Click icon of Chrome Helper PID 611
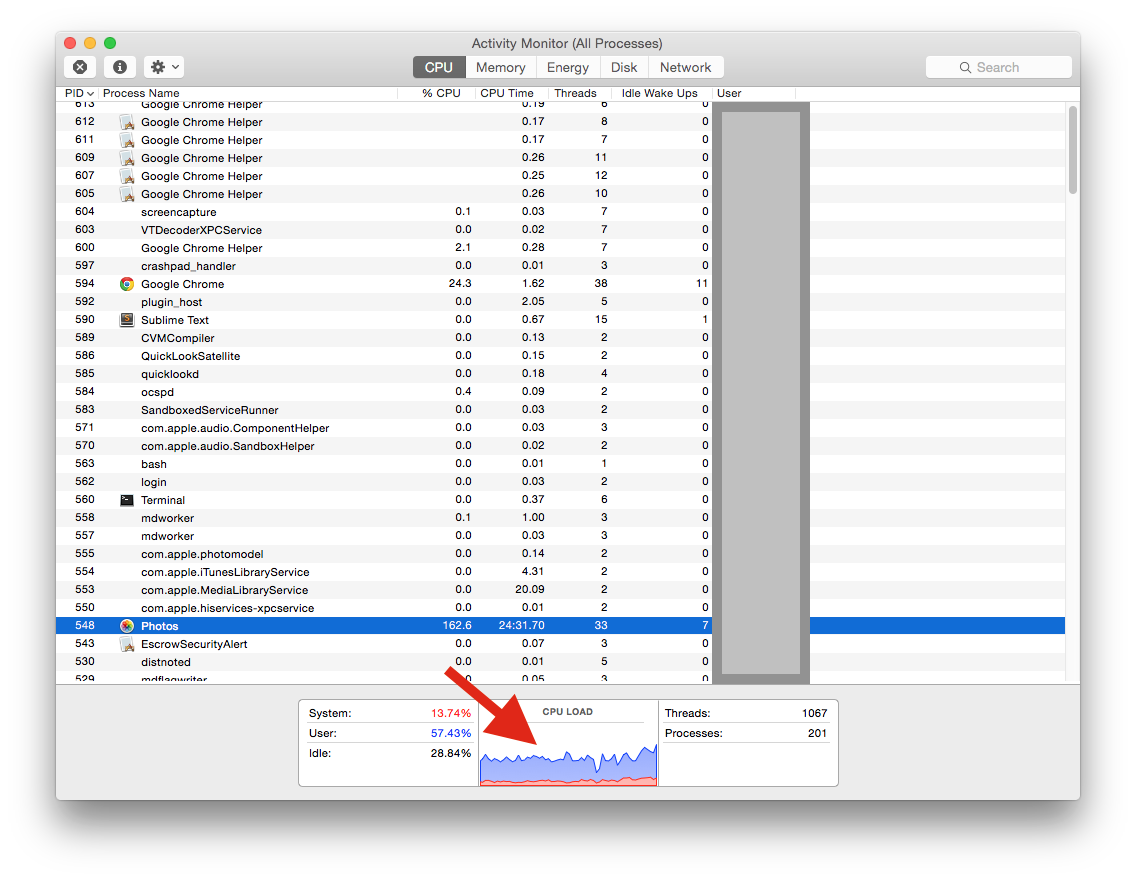This screenshot has height=880, width=1136. click(x=127, y=140)
